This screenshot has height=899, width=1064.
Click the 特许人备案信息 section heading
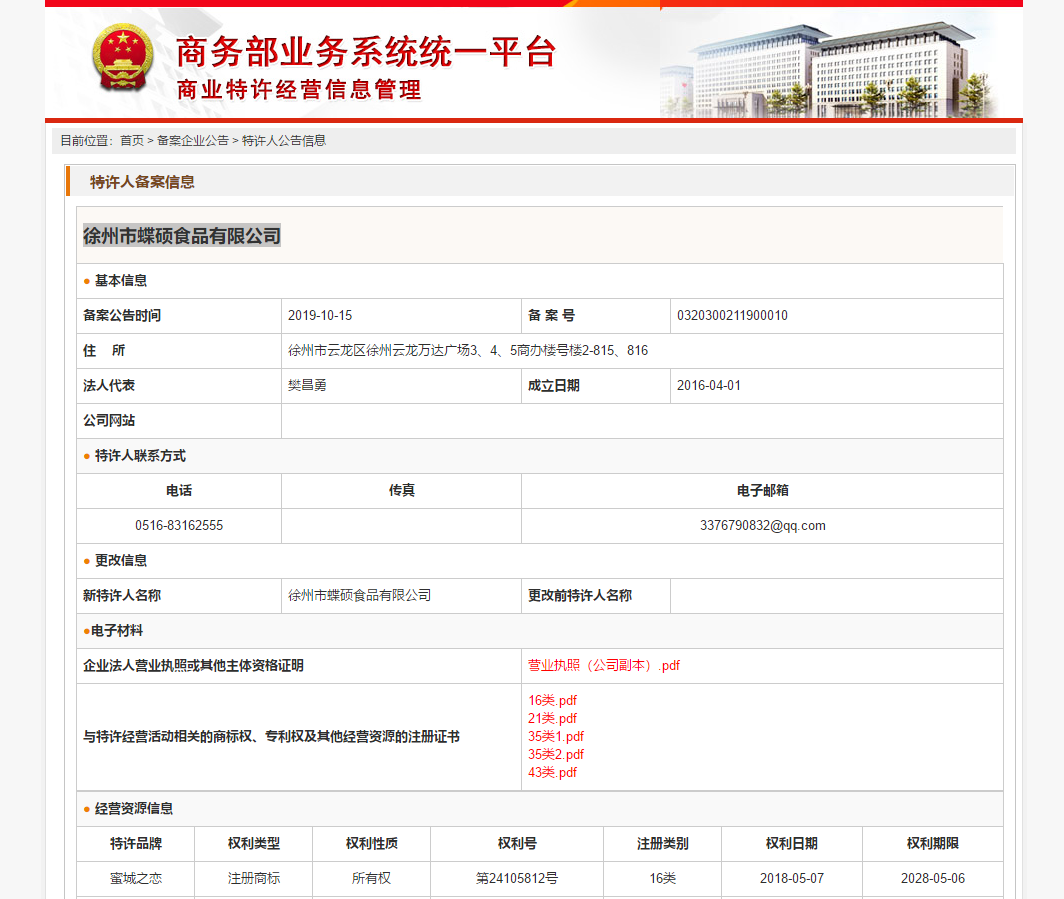pyautogui.click(x=142, y=182)
